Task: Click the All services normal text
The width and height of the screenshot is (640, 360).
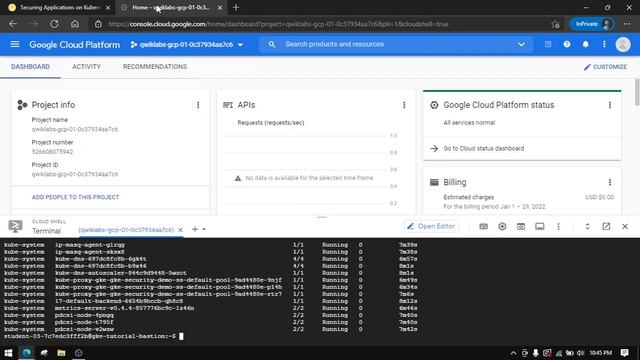Action: point(469,123)
